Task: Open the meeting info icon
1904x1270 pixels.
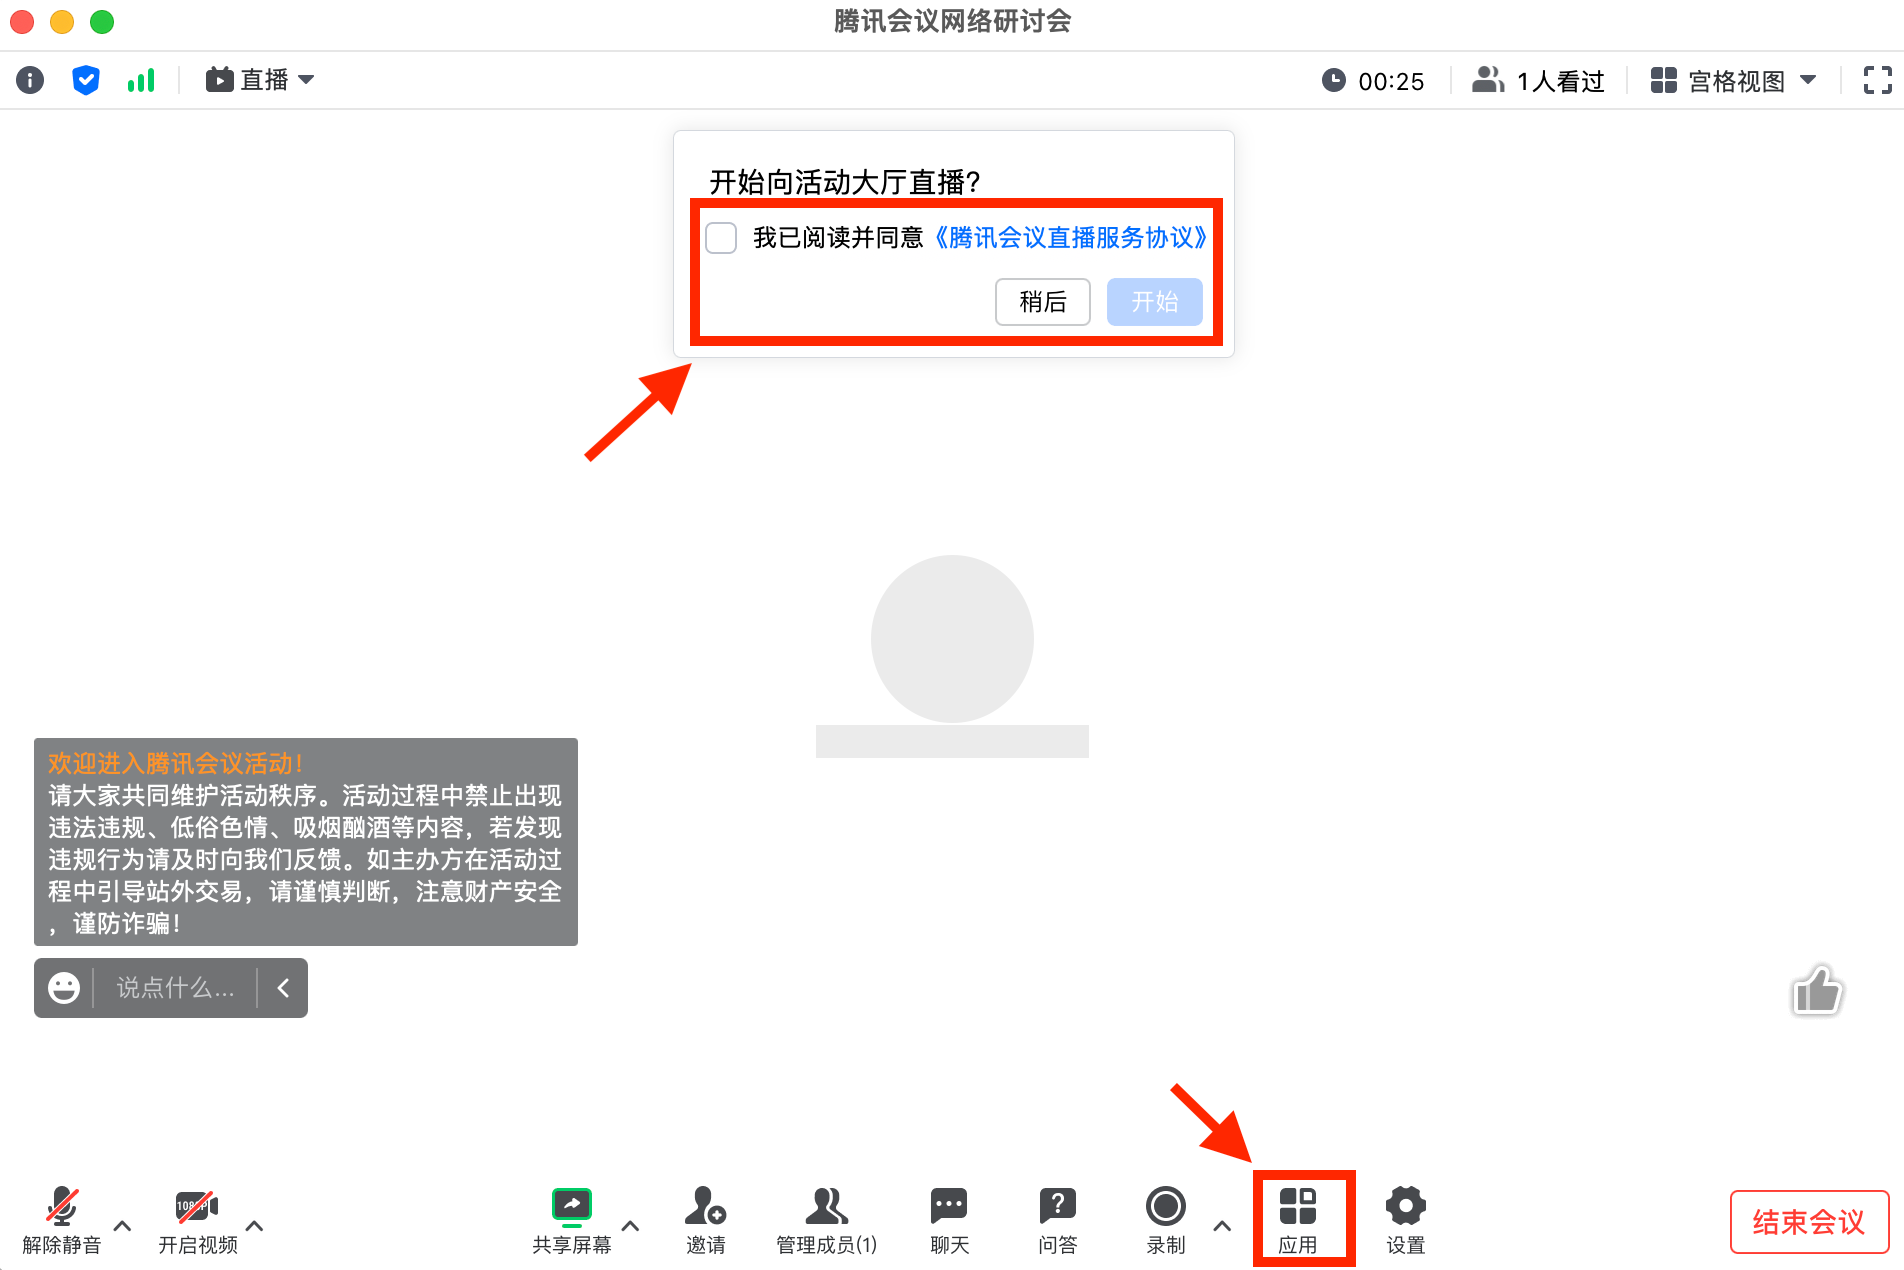Action: pyautogui.click(x=30, y=80)
